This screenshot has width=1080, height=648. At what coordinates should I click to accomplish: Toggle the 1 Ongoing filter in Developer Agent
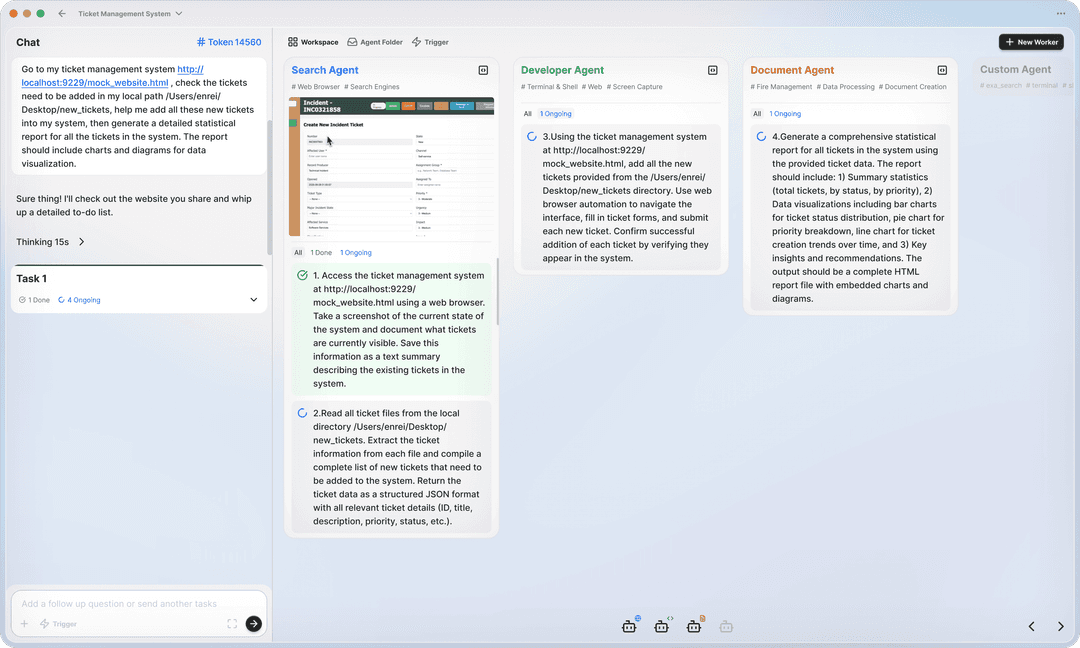556,113
